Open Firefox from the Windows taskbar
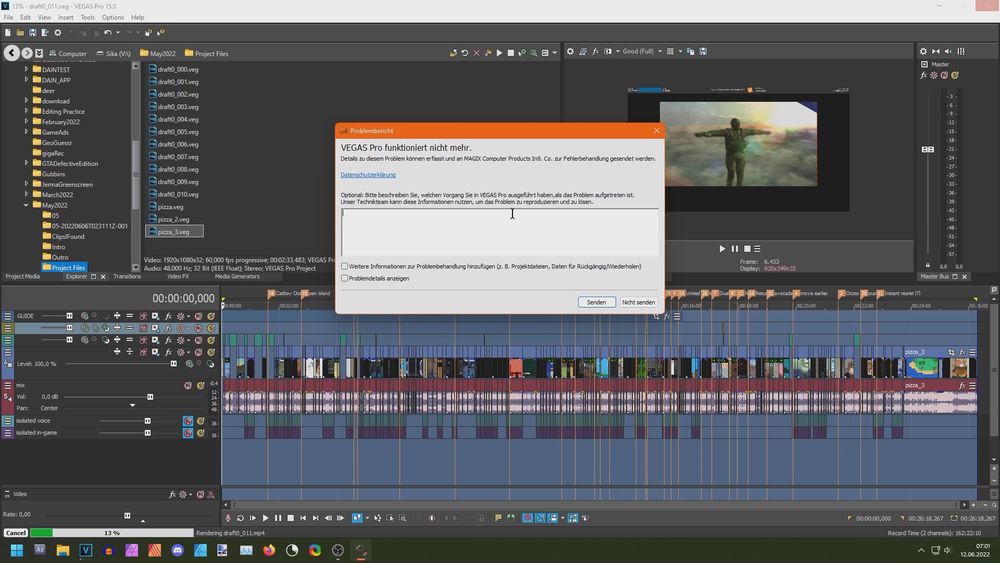The width and height of the screenshot is (1000, 563). (269, 550)
